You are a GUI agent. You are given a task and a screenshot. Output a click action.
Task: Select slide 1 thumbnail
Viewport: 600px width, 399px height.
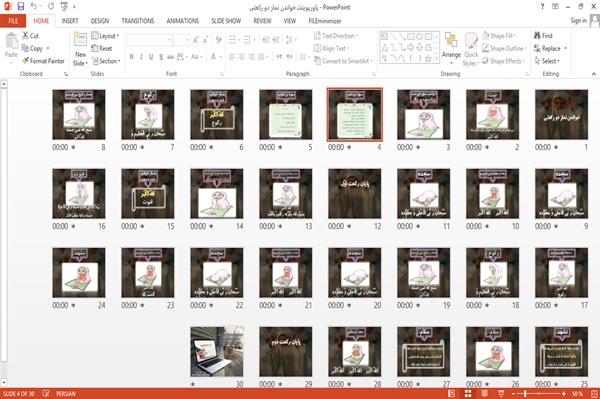point(561,114)
